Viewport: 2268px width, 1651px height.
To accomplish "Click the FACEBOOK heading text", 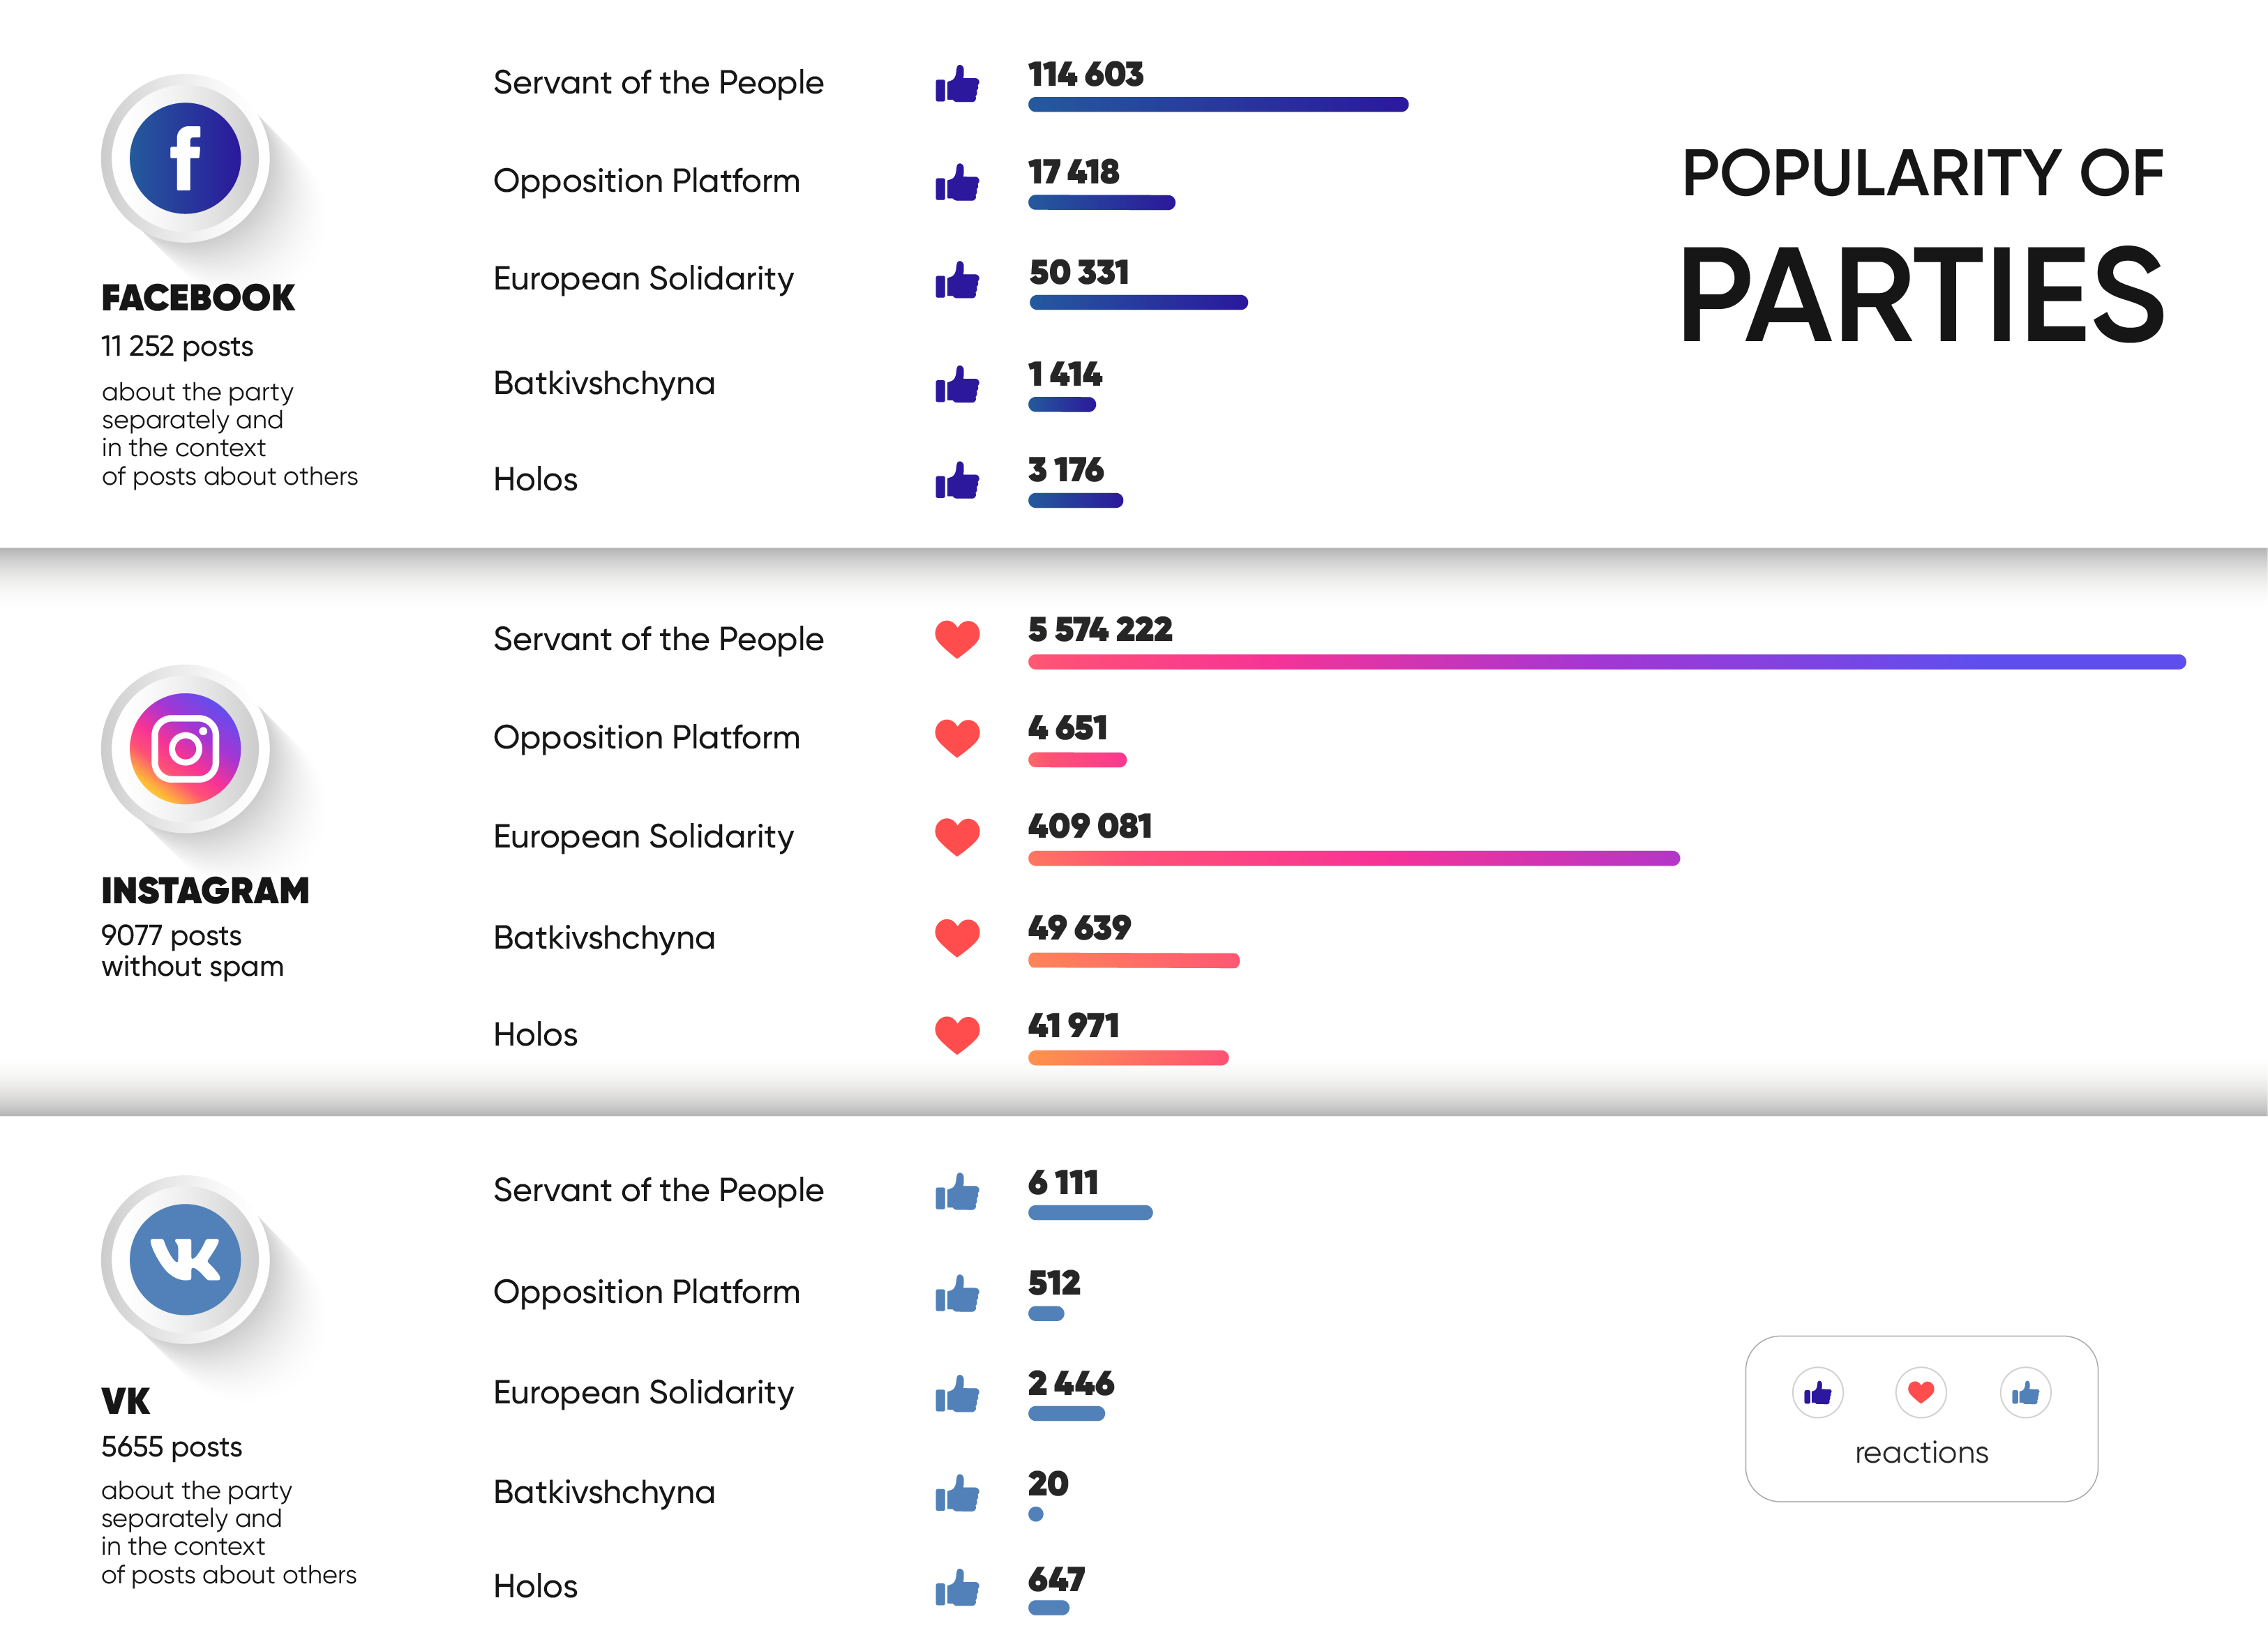I will click(198, 297).
